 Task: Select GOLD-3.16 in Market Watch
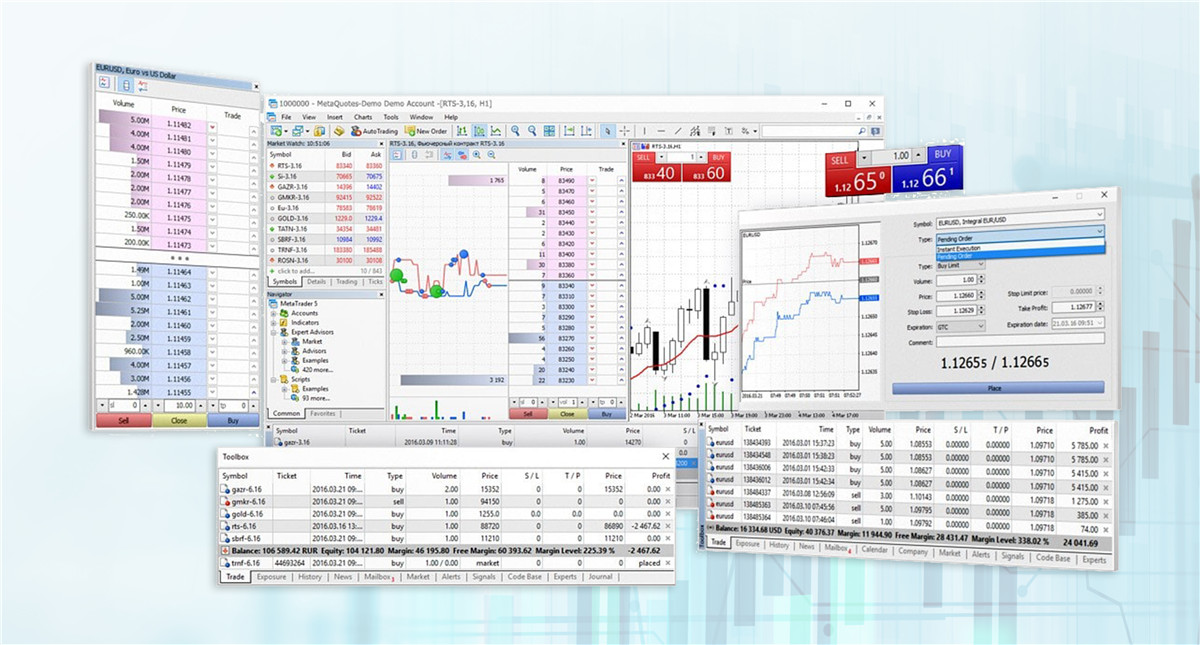326,218
